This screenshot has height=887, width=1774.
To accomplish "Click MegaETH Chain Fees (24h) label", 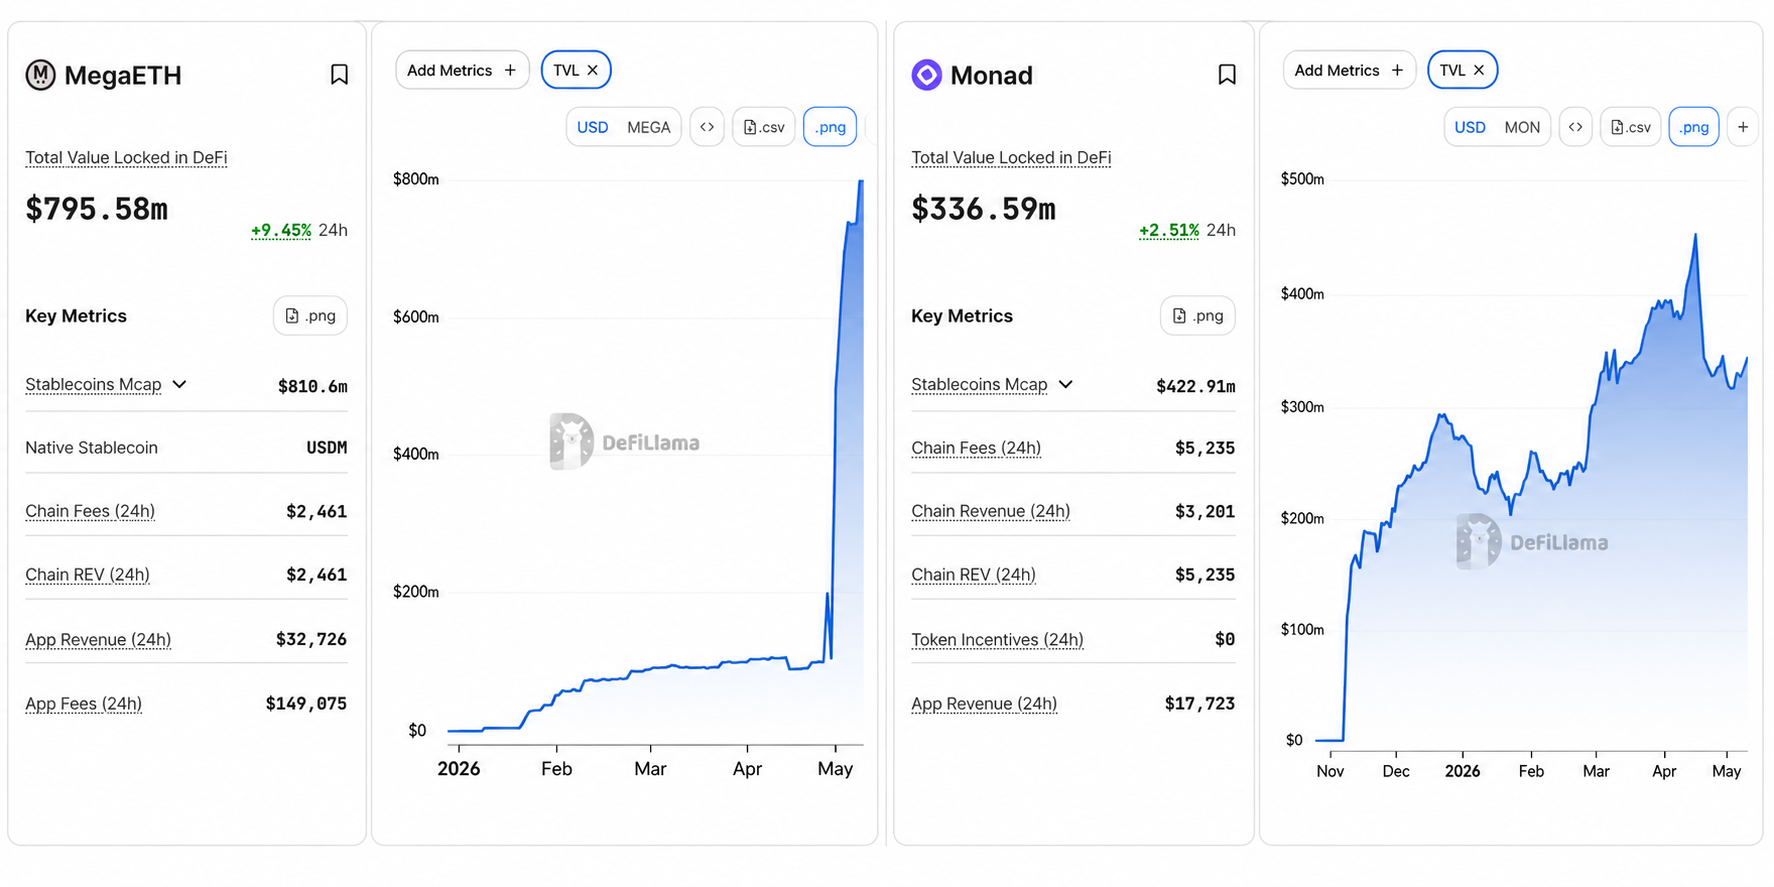I will (x=90, y=511).
